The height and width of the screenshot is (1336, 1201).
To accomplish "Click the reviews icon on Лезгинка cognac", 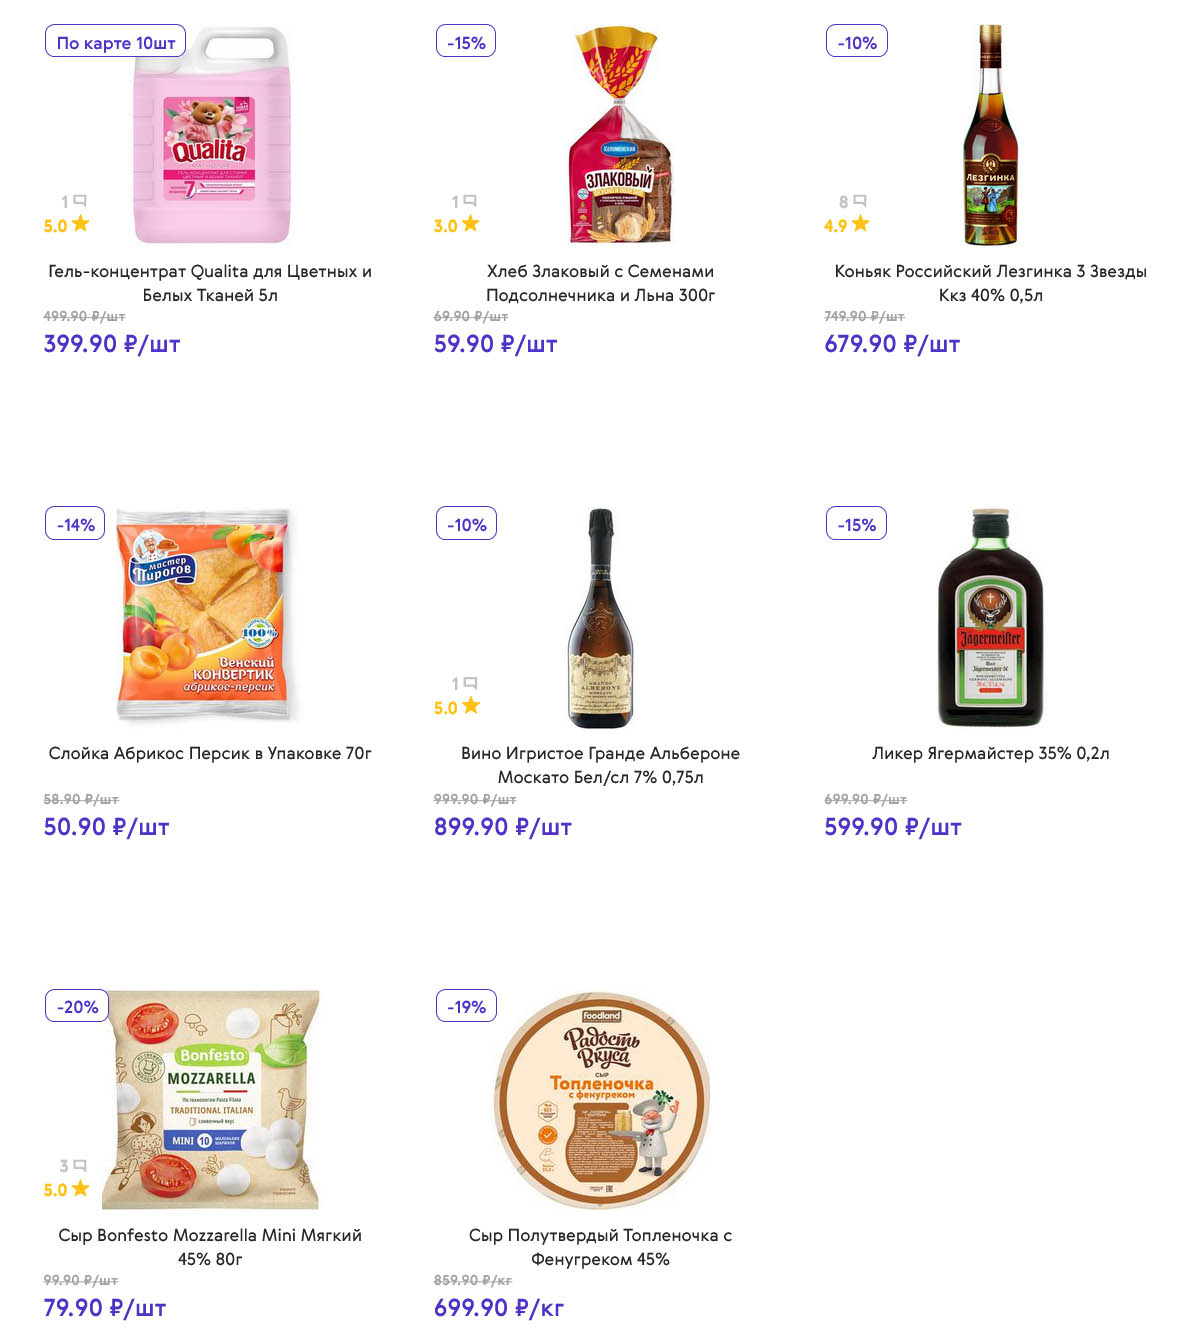I will tap(859, 201).
